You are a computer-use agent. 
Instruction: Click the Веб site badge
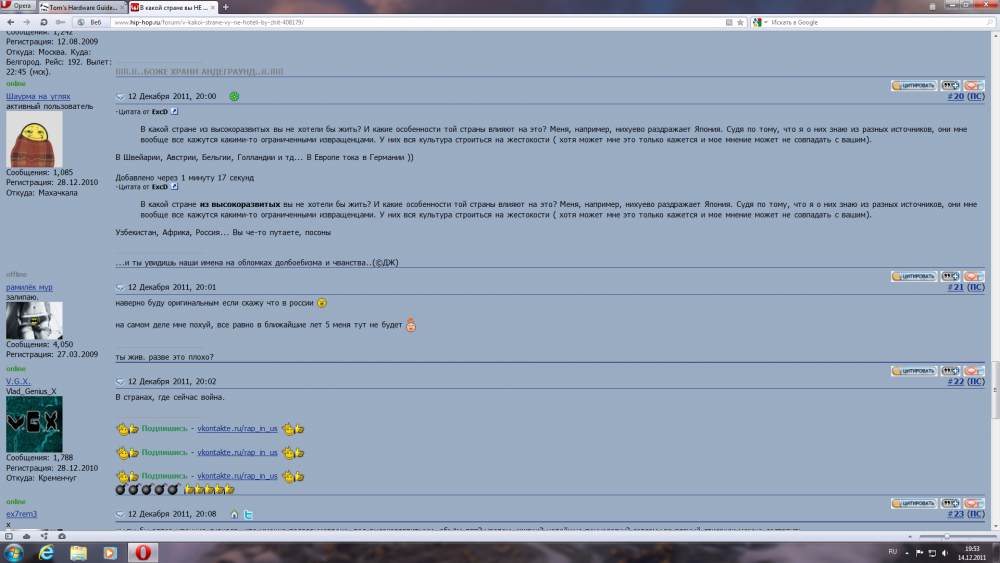pyautogui.click(x=90, y=22)
